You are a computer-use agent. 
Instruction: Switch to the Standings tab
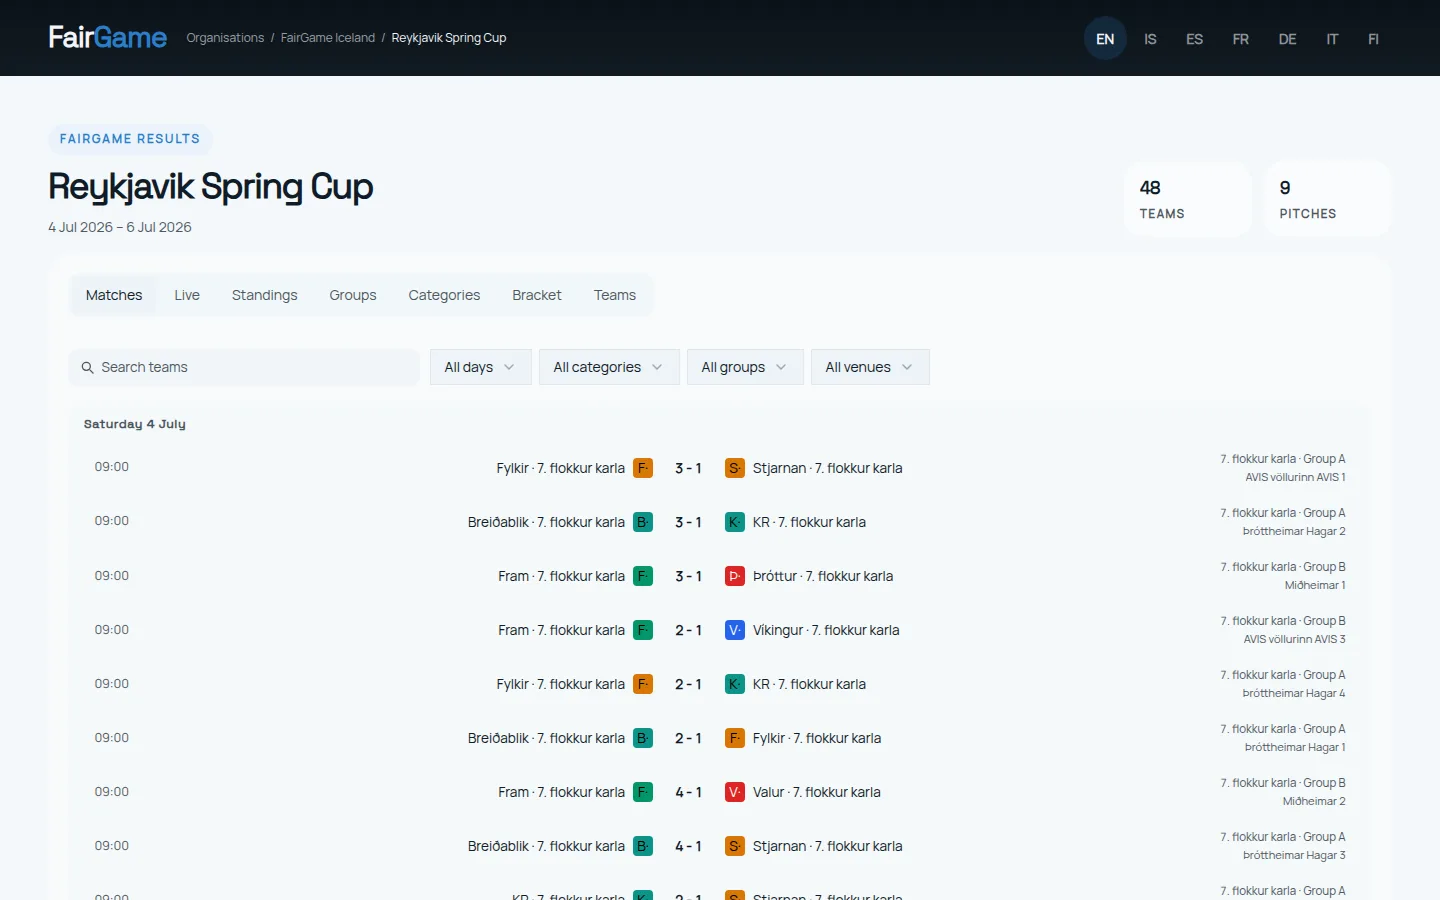[265, 295]
